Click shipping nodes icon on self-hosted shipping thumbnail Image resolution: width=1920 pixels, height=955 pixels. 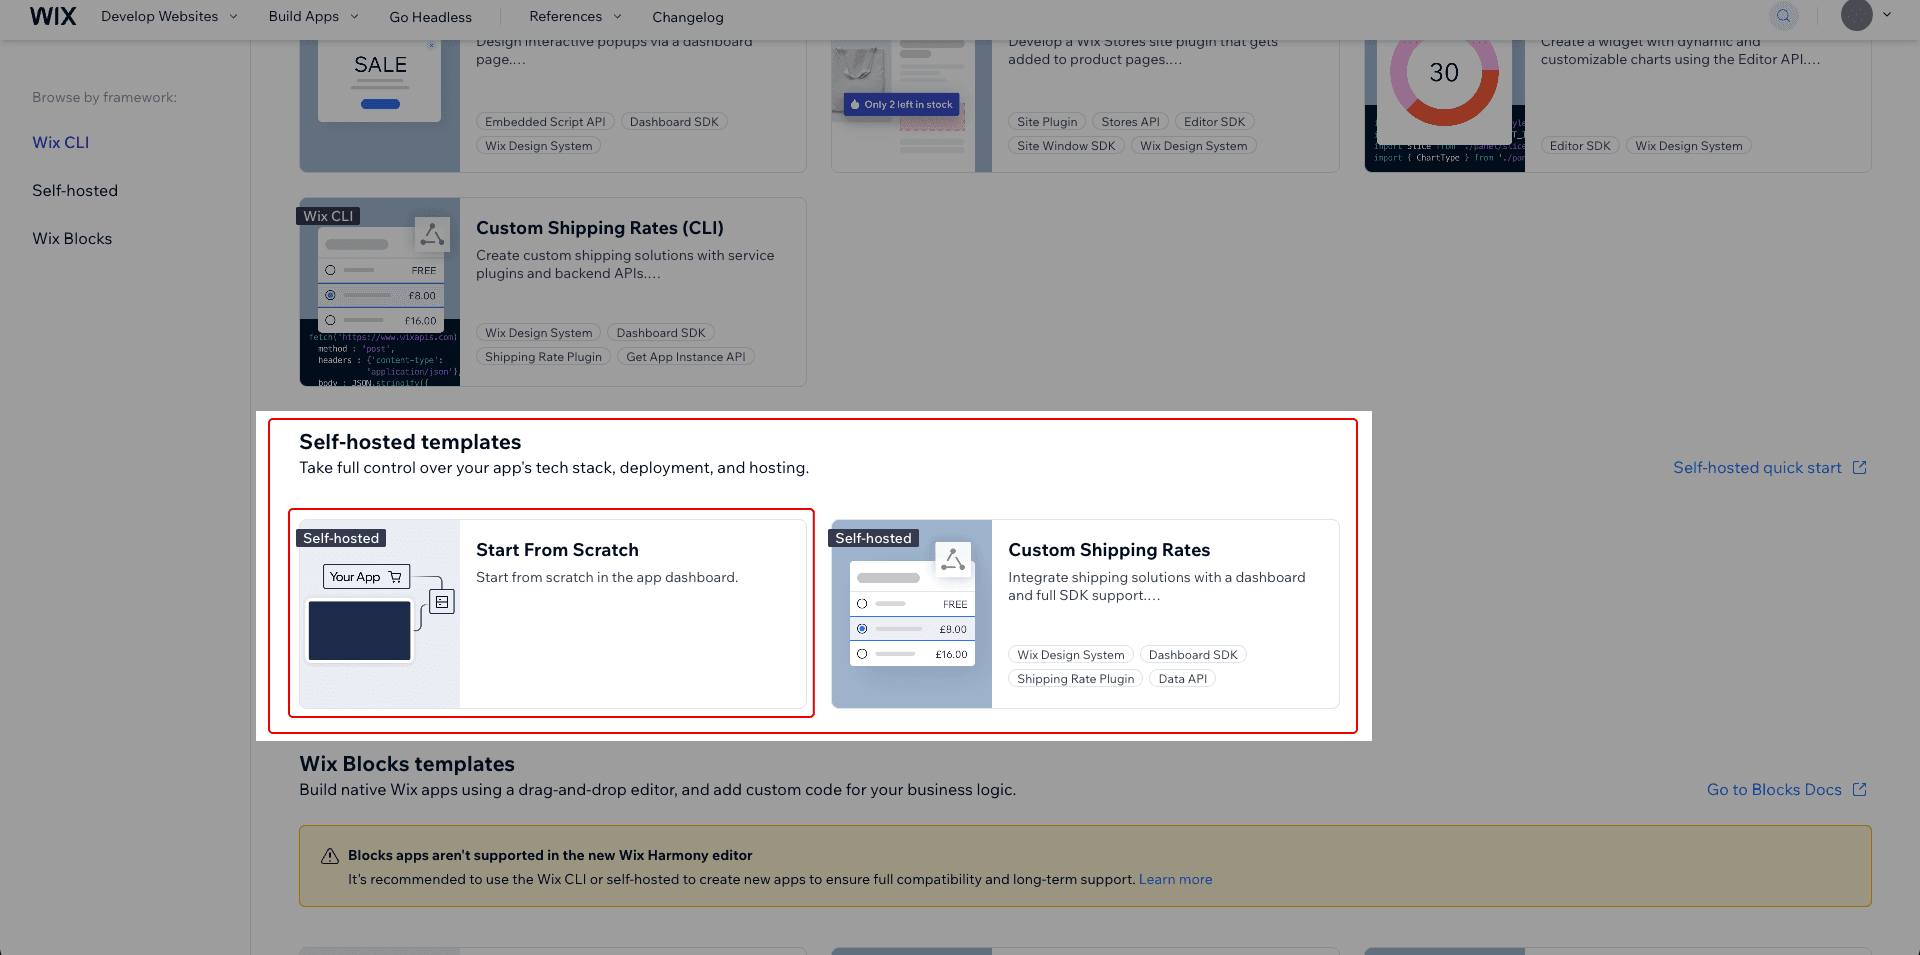(x=953, y=560)
